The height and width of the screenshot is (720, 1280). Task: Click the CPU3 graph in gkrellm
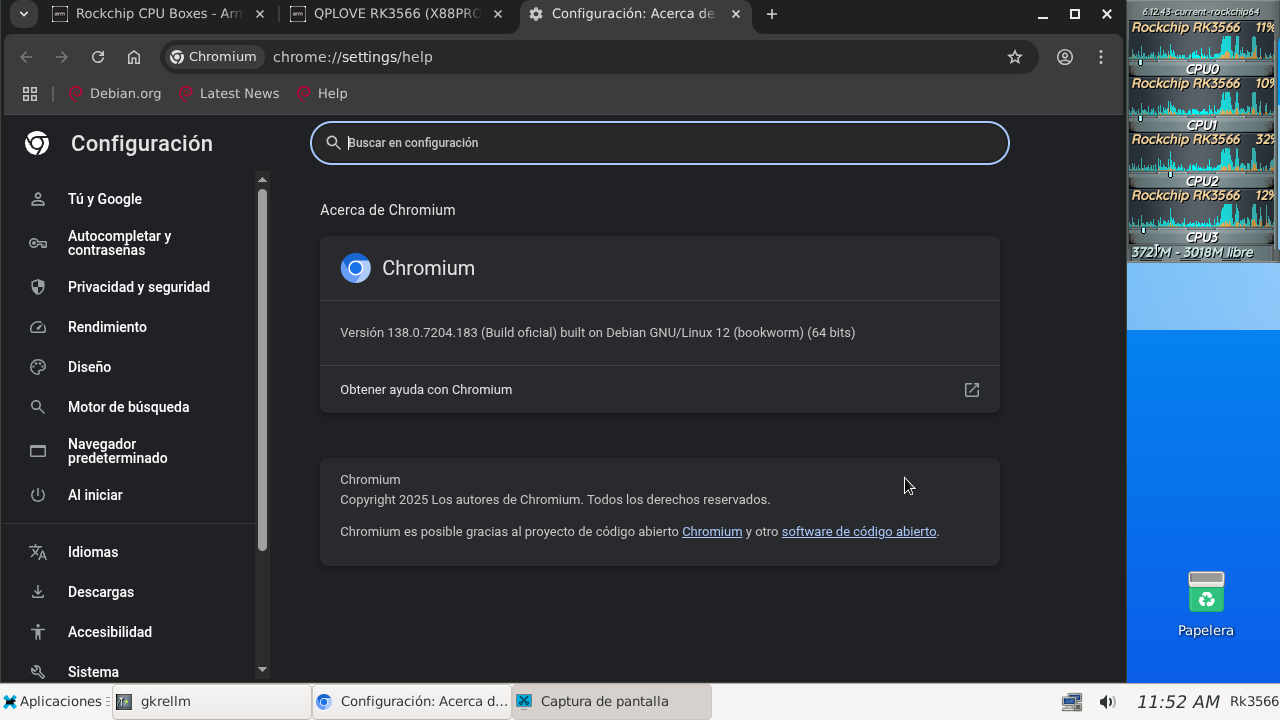[1202, 210]
